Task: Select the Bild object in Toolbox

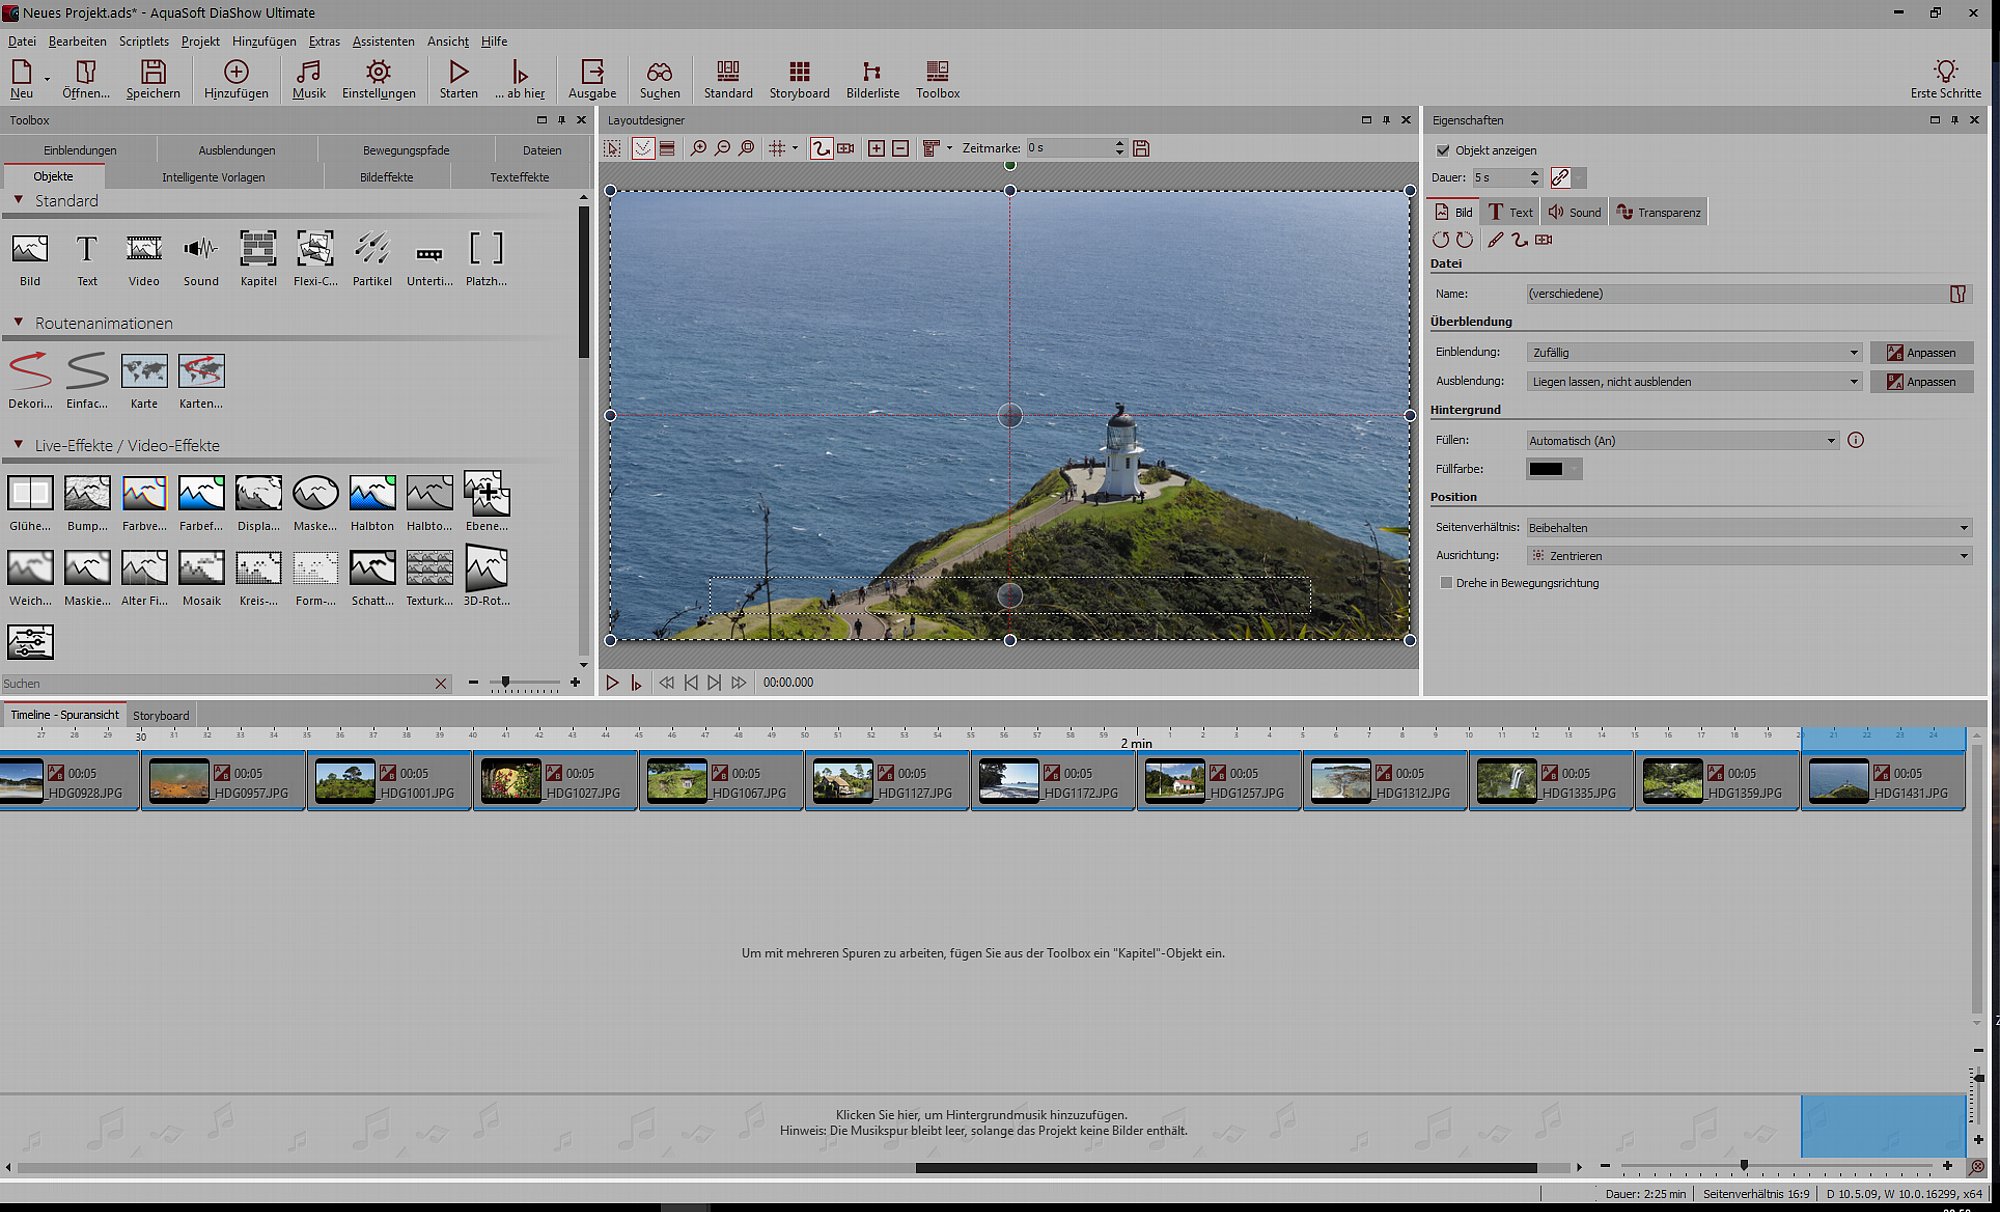Action: pyautogui.click(x=30, y=249)
